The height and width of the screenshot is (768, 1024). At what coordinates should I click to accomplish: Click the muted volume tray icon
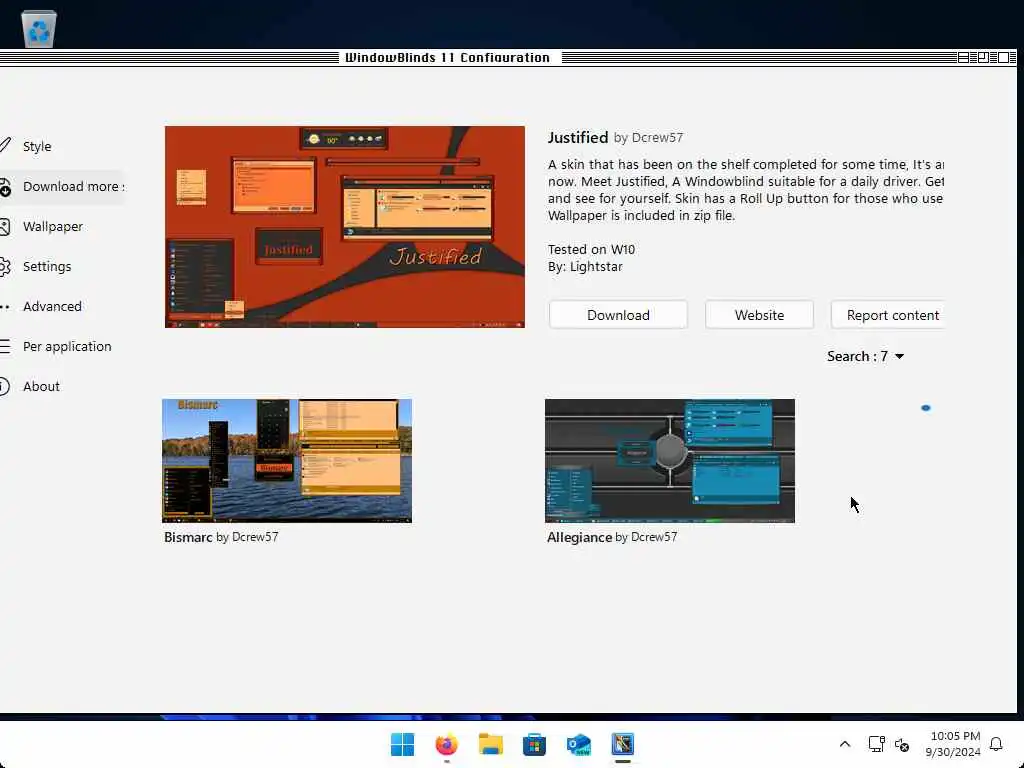[x=902, y=744]
